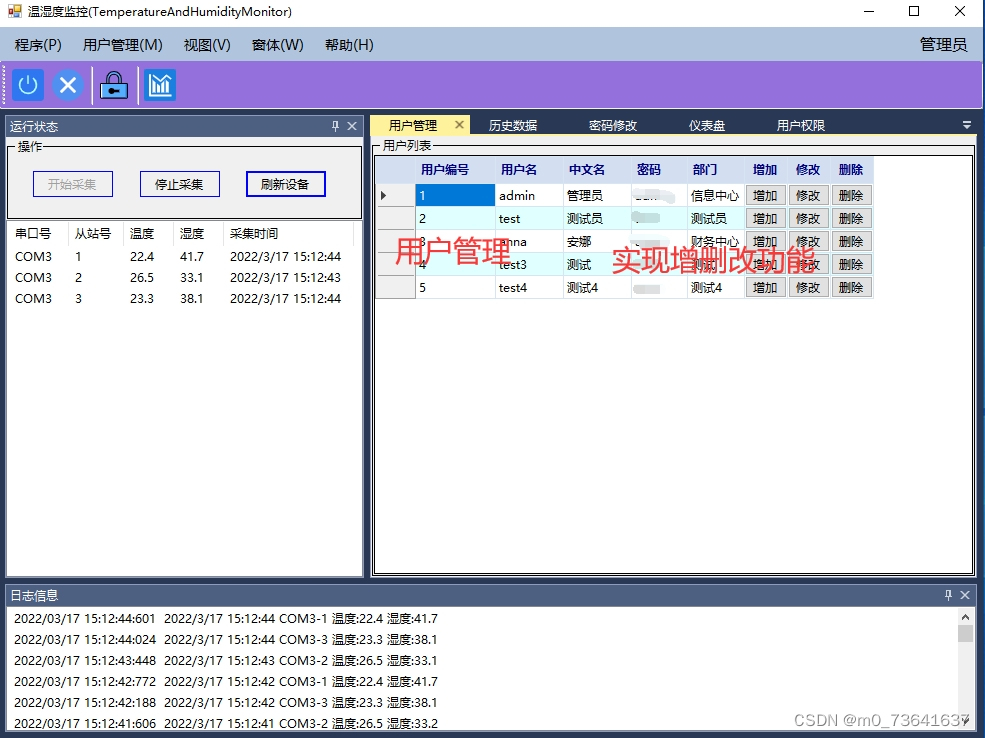Select COM3 row with temperature 26.5

pyautogui.click(x=182, y=278)
